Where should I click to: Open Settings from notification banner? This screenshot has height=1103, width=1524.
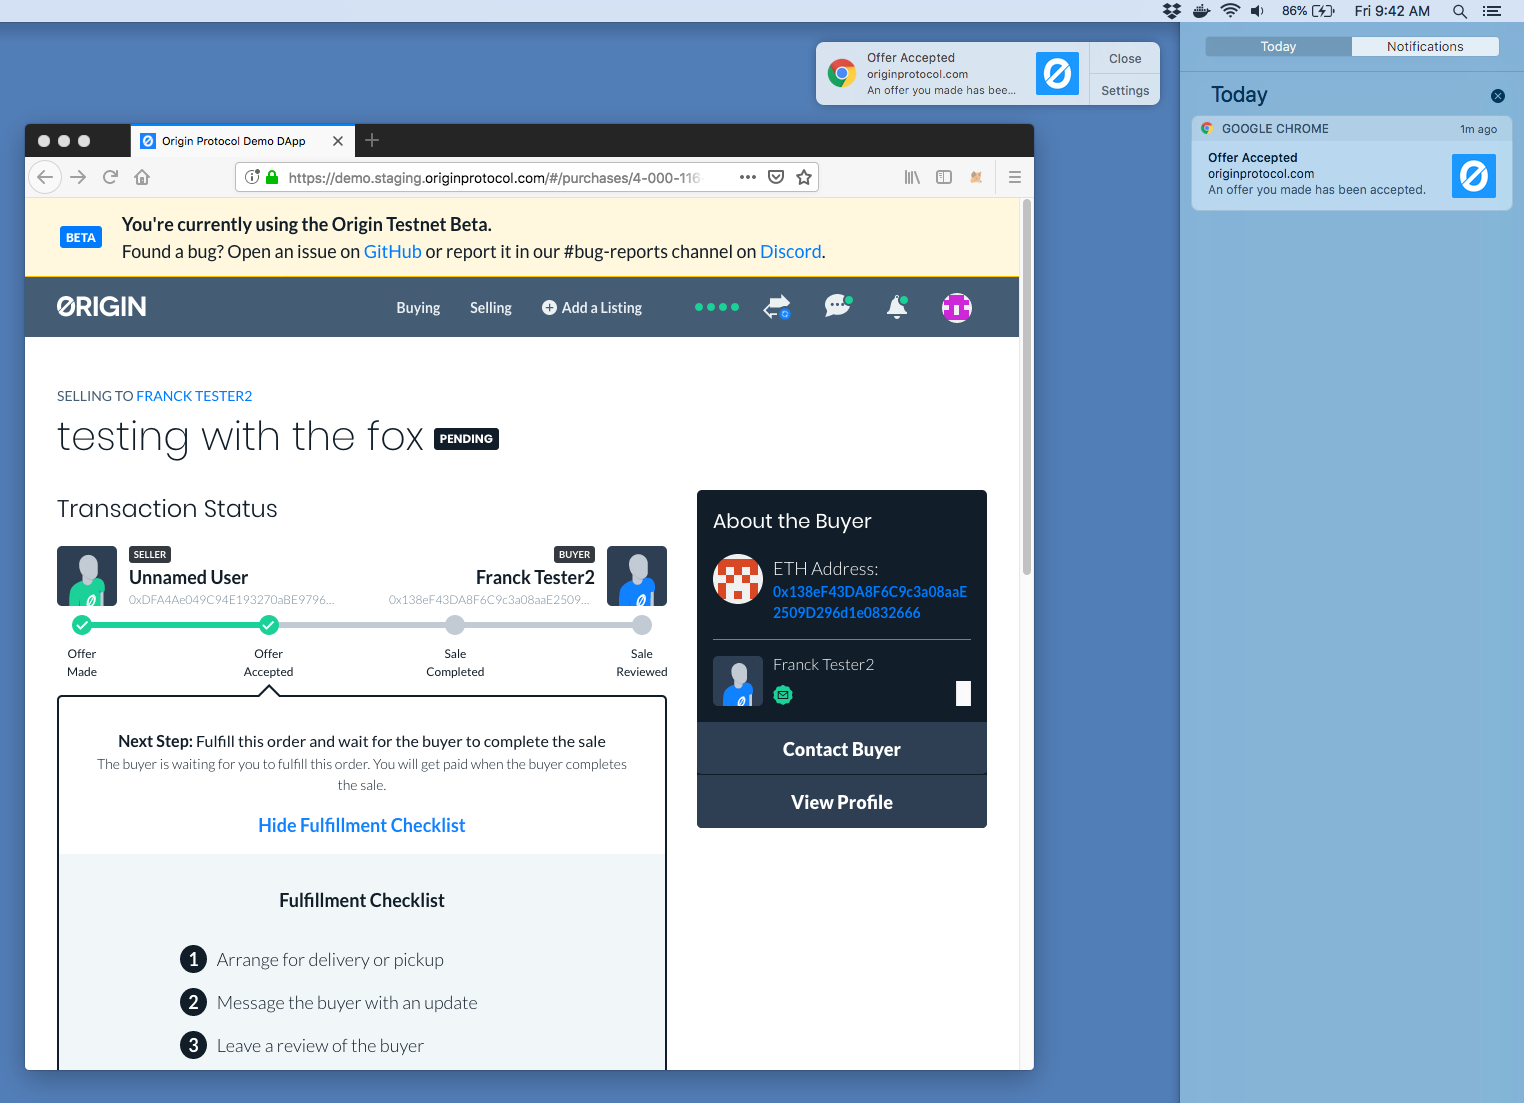(x=1125, y=90)
